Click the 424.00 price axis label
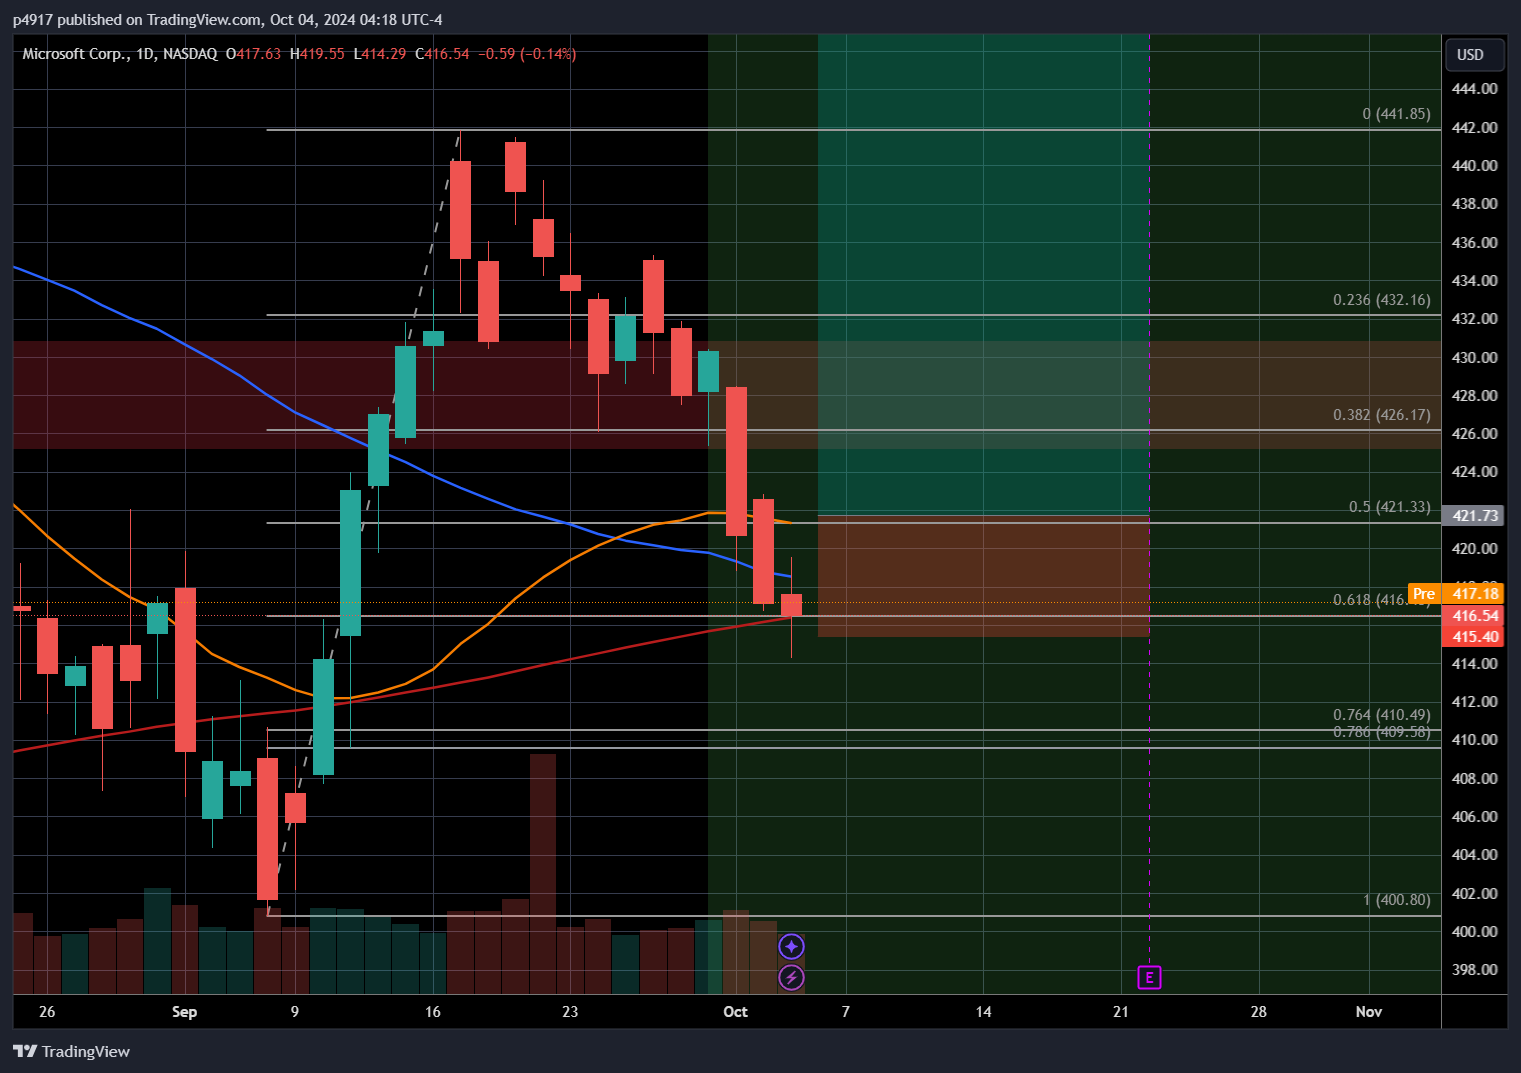The width and height of the screenshot is (1521, 1073). click(1474, 472)
